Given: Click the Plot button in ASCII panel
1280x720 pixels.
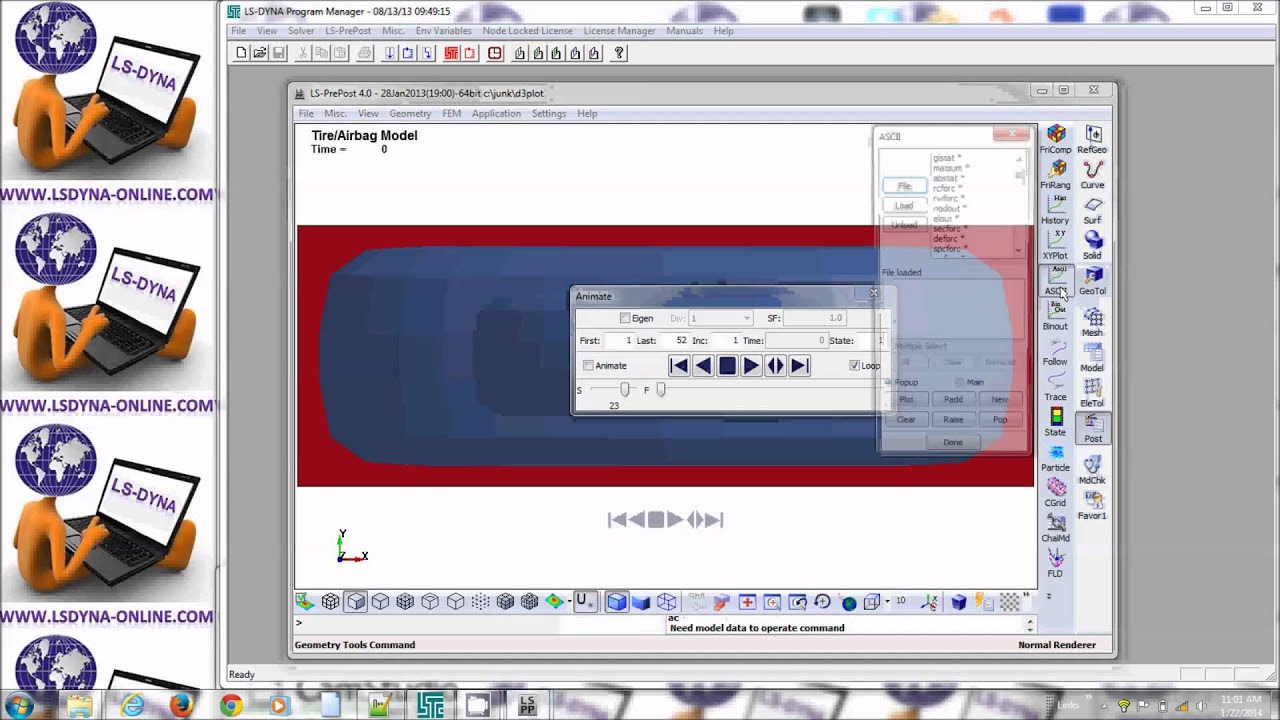Looking at the screenshot, I should 906,399.
